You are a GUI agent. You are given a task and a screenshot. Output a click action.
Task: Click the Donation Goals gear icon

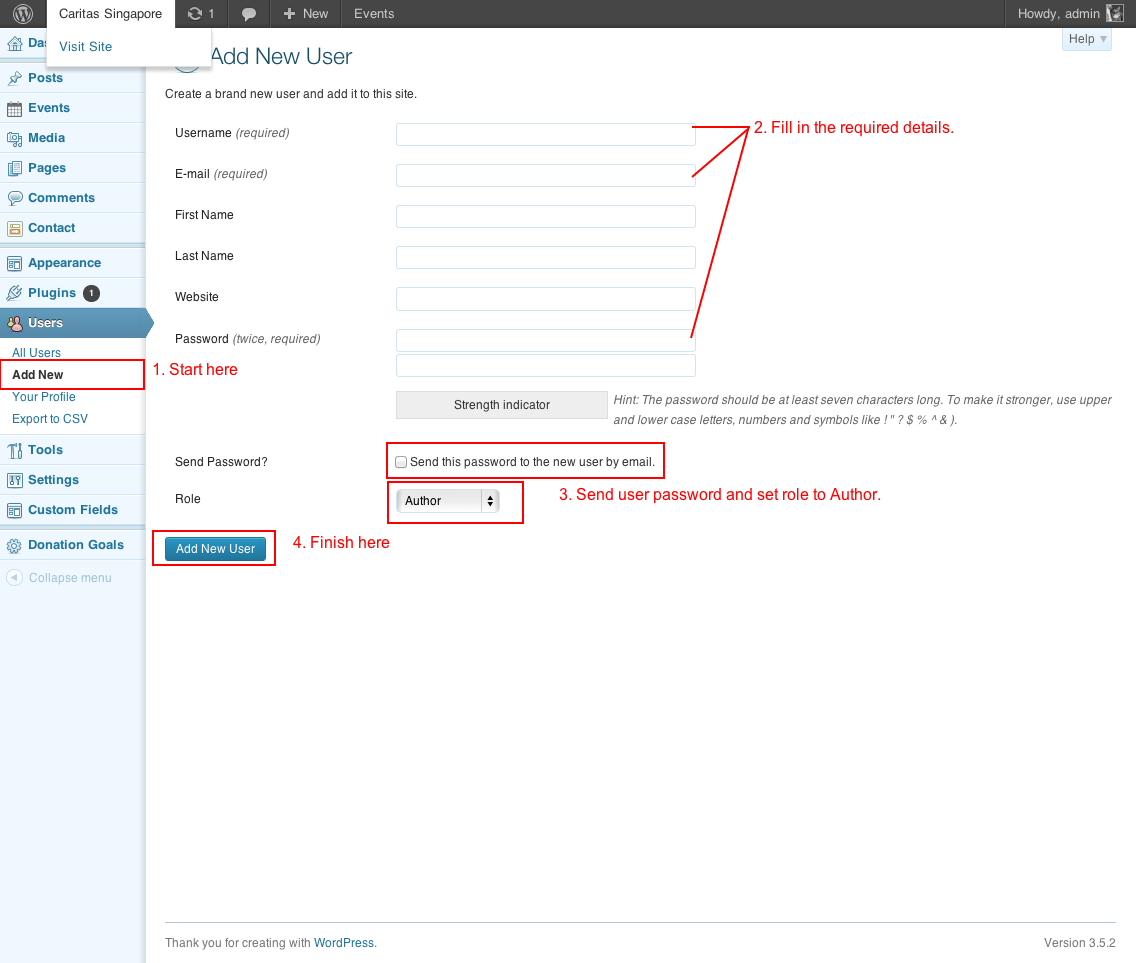(x=14, y=546)
